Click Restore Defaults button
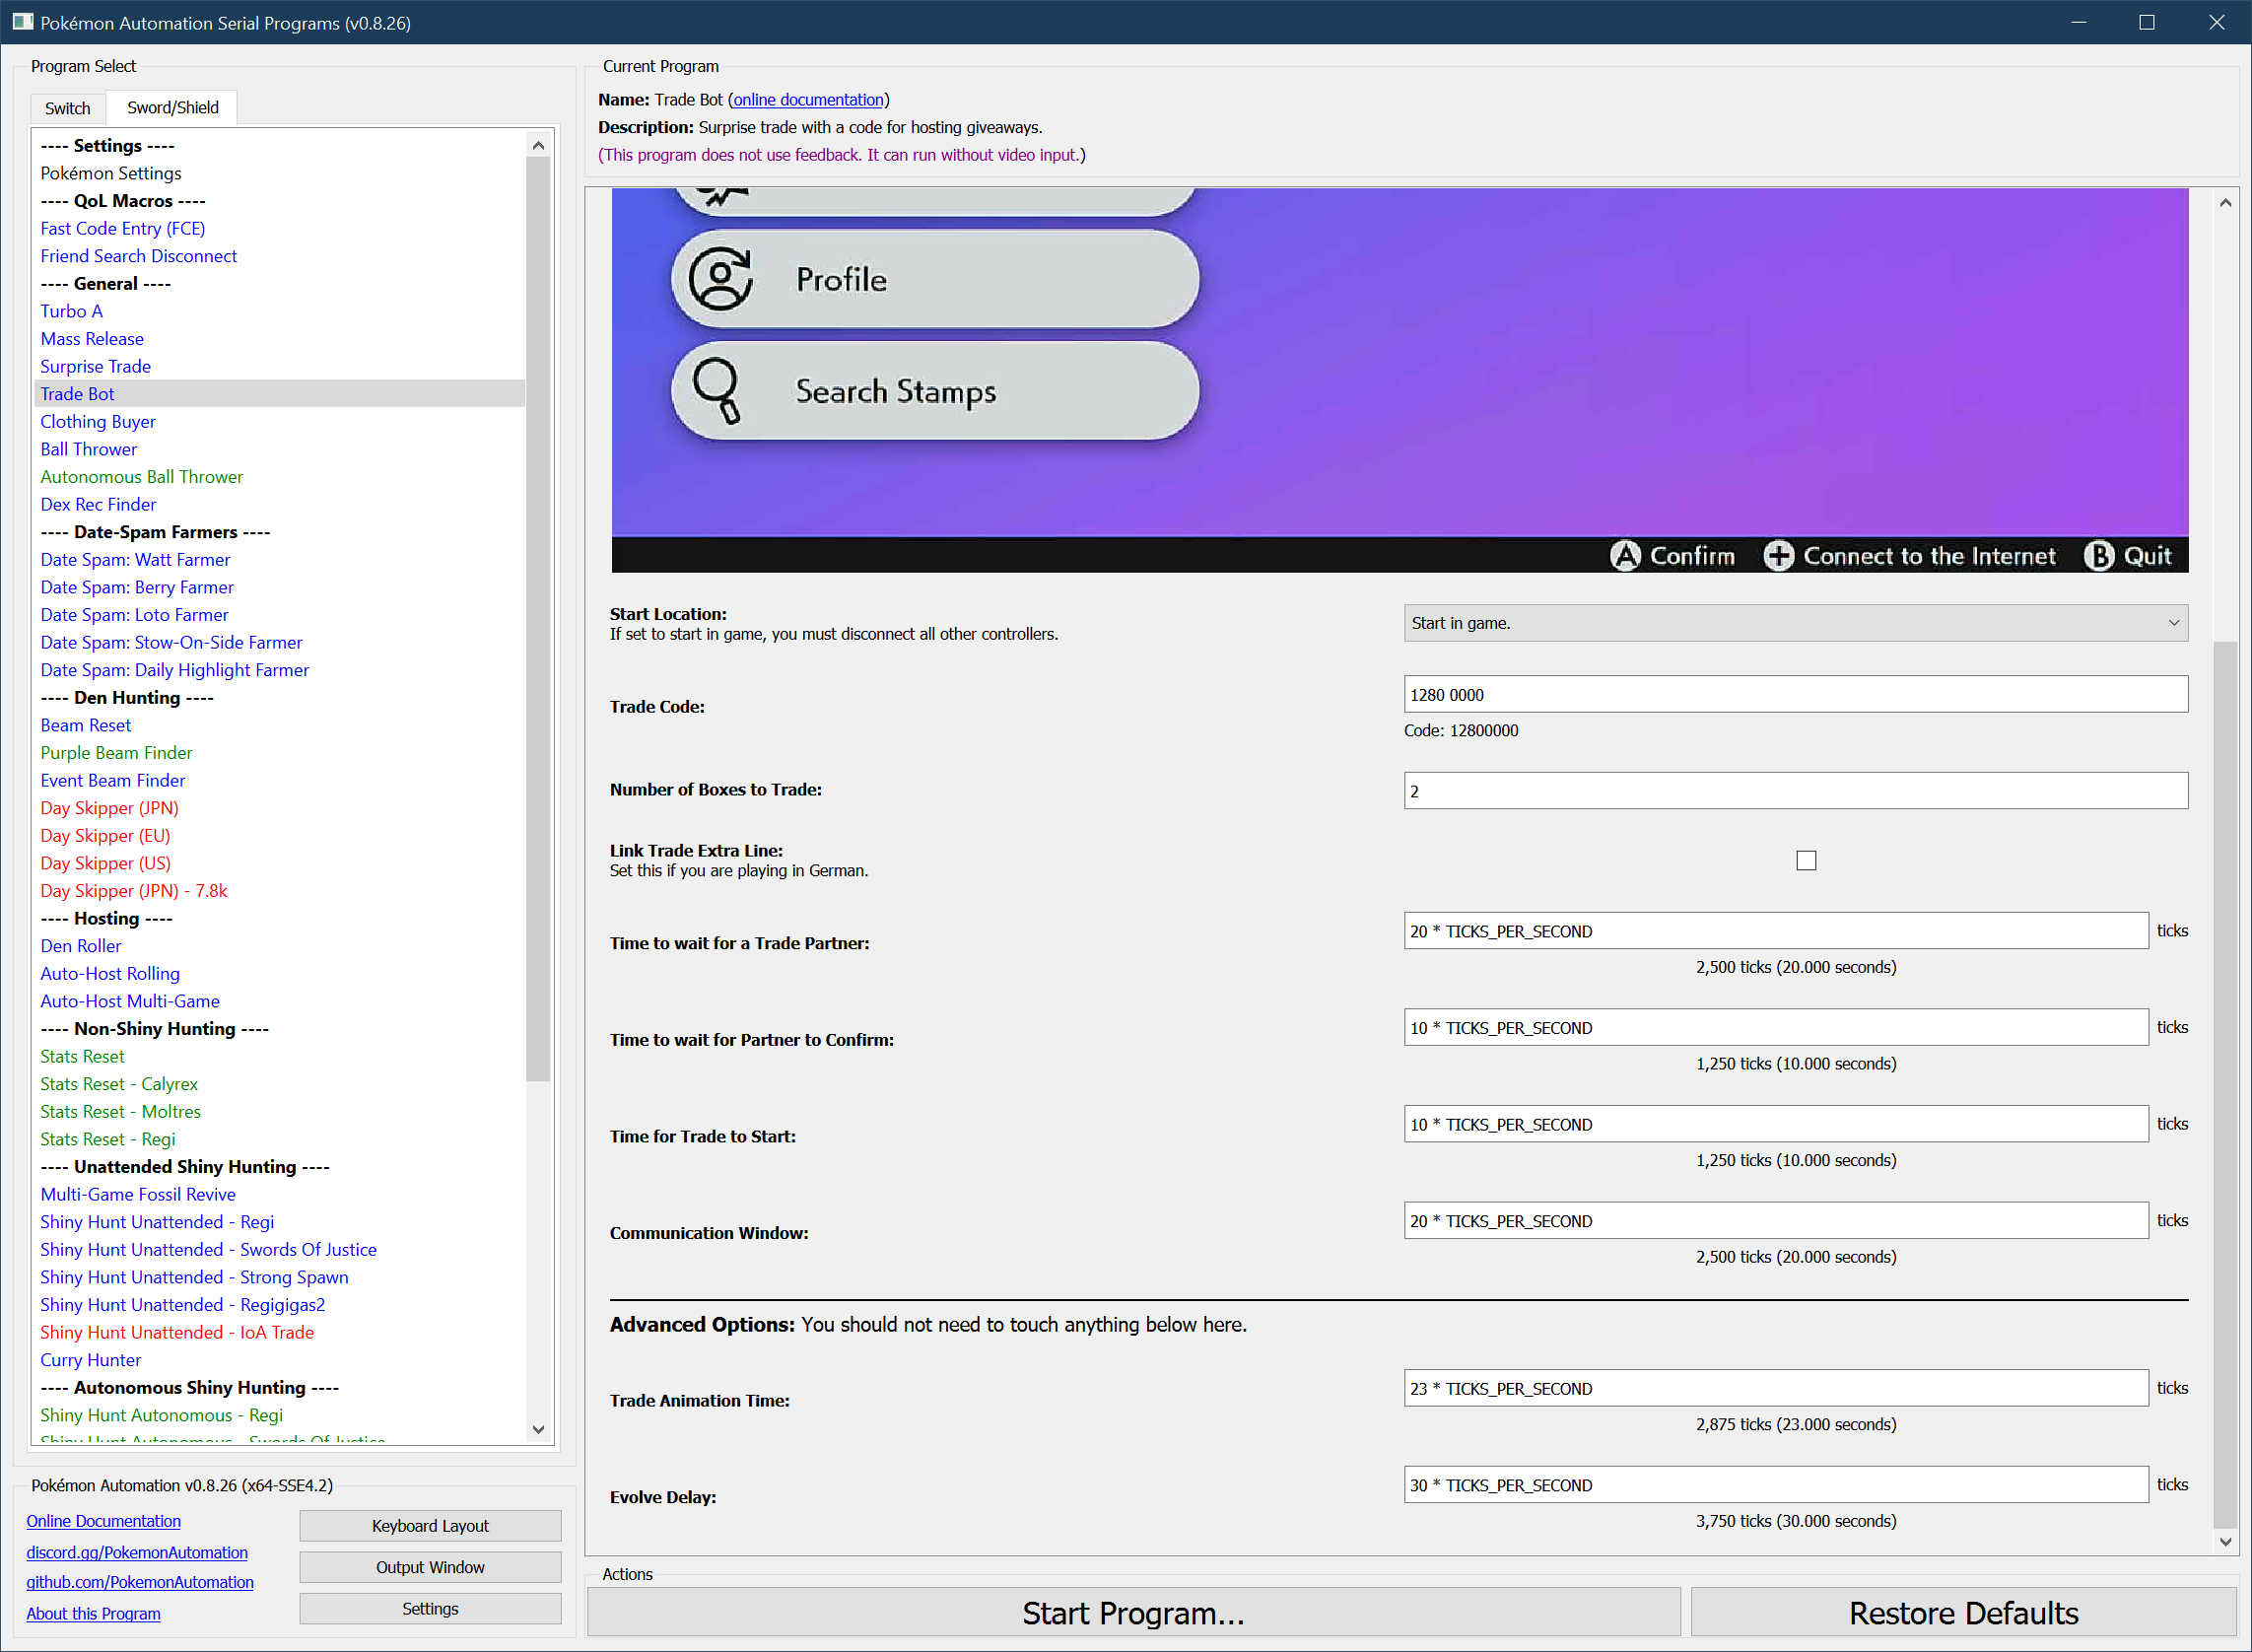 (1962, 1612)
